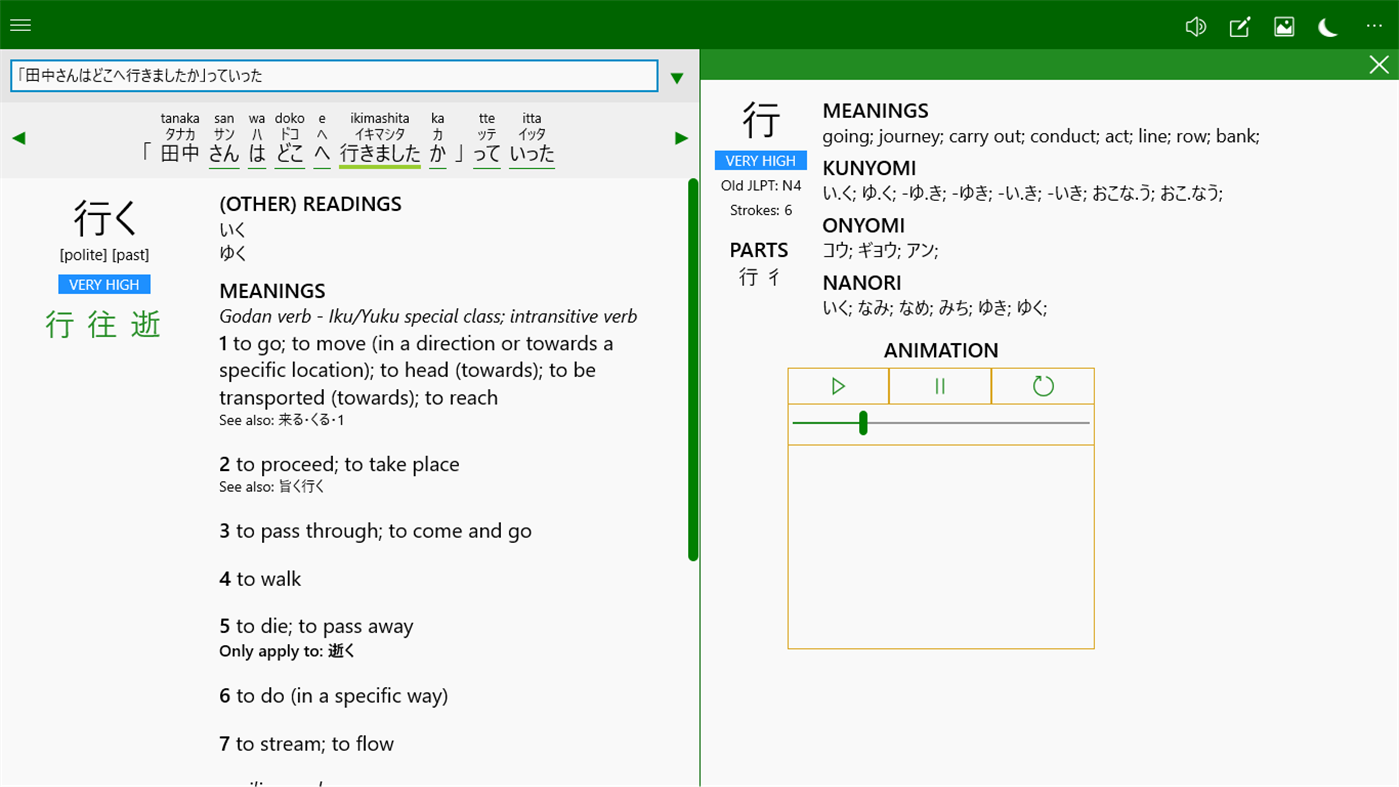Open the image recognition tool
The image size is (1399, 787).
1283,26
